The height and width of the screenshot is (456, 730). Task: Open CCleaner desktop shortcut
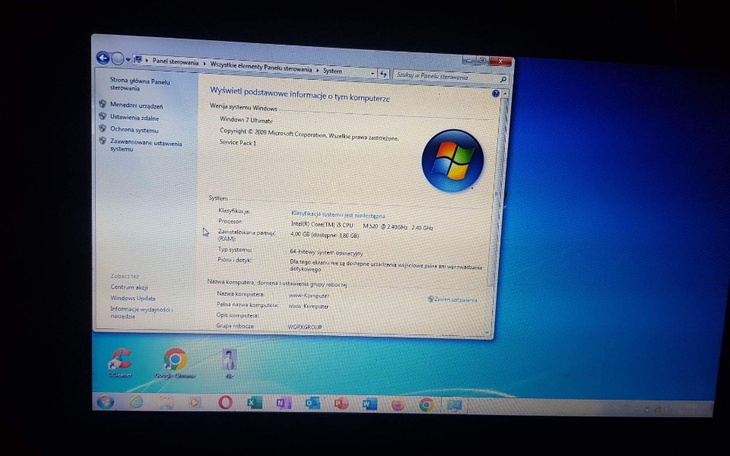coord(120,362)
